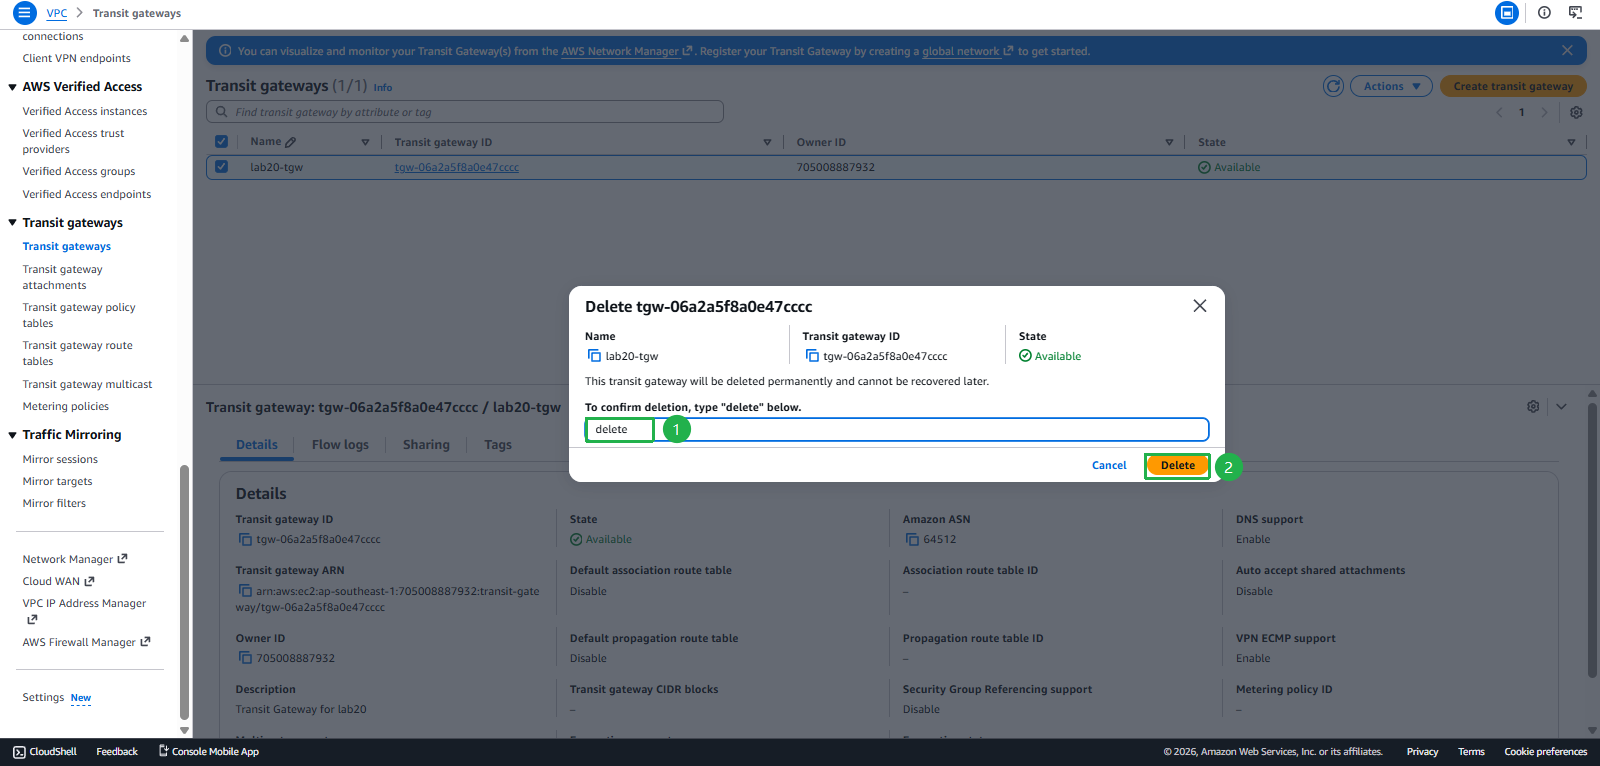The width and height of the screenshot is (1600, 766).
Task: Open Cloud WAN external link in sidebar
Action: click(x=58, y=581)
